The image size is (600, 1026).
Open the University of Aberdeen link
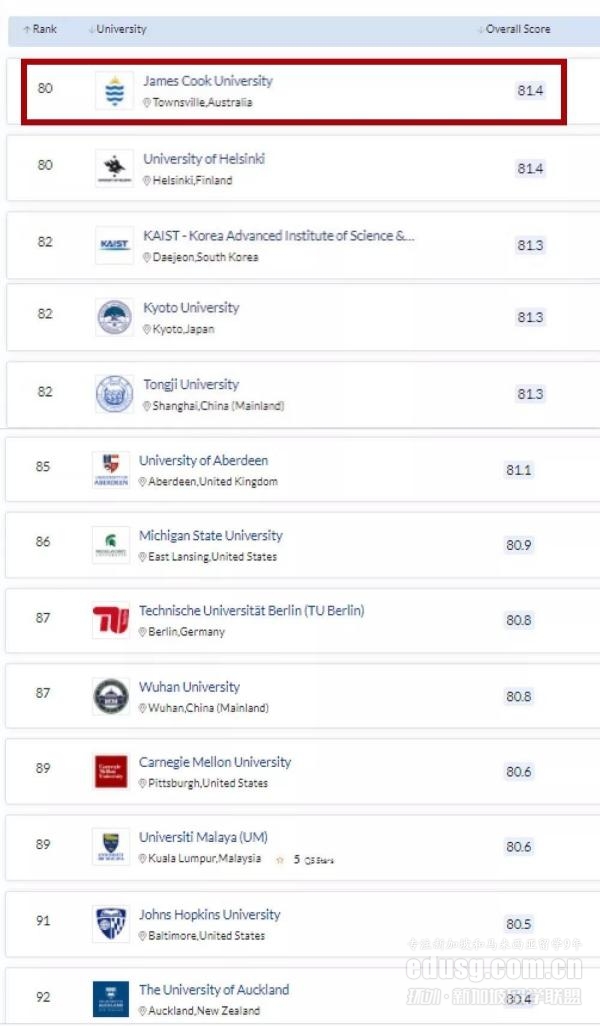pyautogui.click(x=203, y=461)
